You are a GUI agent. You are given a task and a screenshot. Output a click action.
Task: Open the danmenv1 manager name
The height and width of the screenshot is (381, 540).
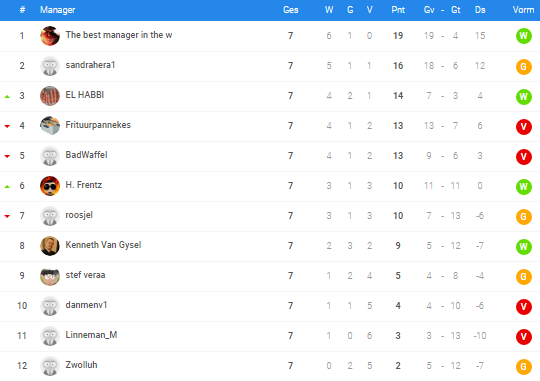tap(86, 305)
